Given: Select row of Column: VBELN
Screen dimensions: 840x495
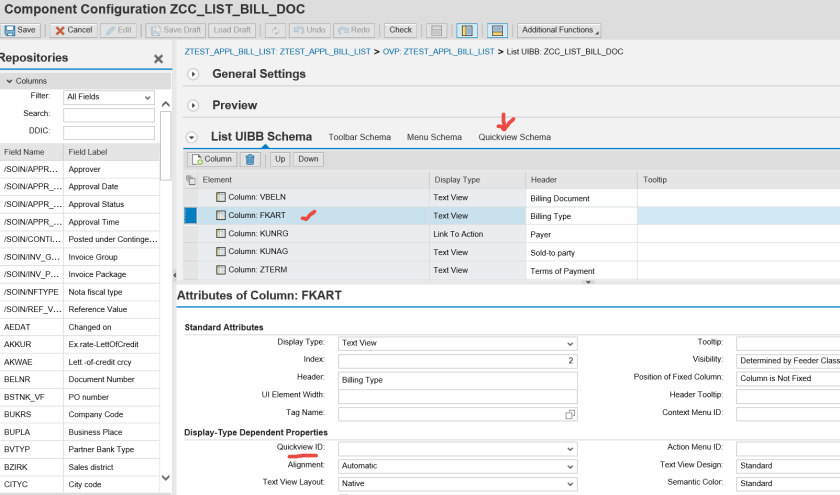Looking at the screenshot, I should [x=190, y=198].
